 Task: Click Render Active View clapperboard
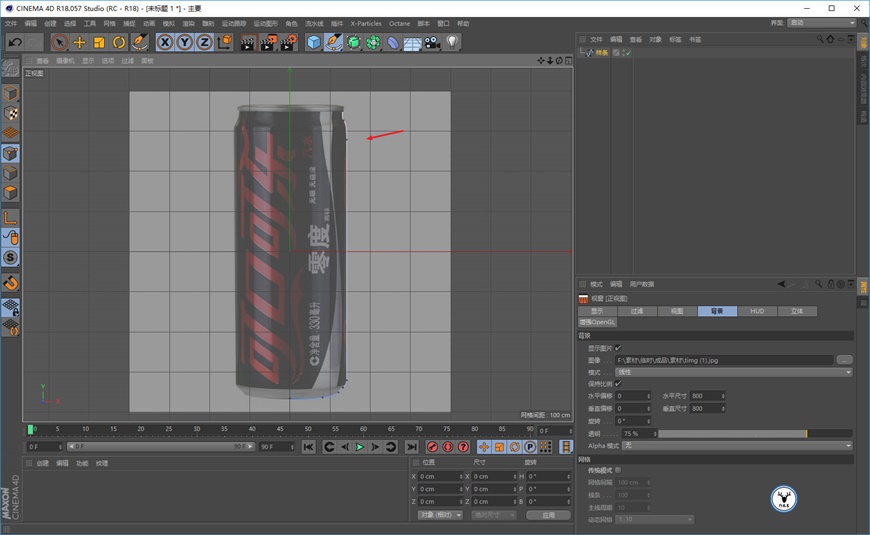[248, 42]
